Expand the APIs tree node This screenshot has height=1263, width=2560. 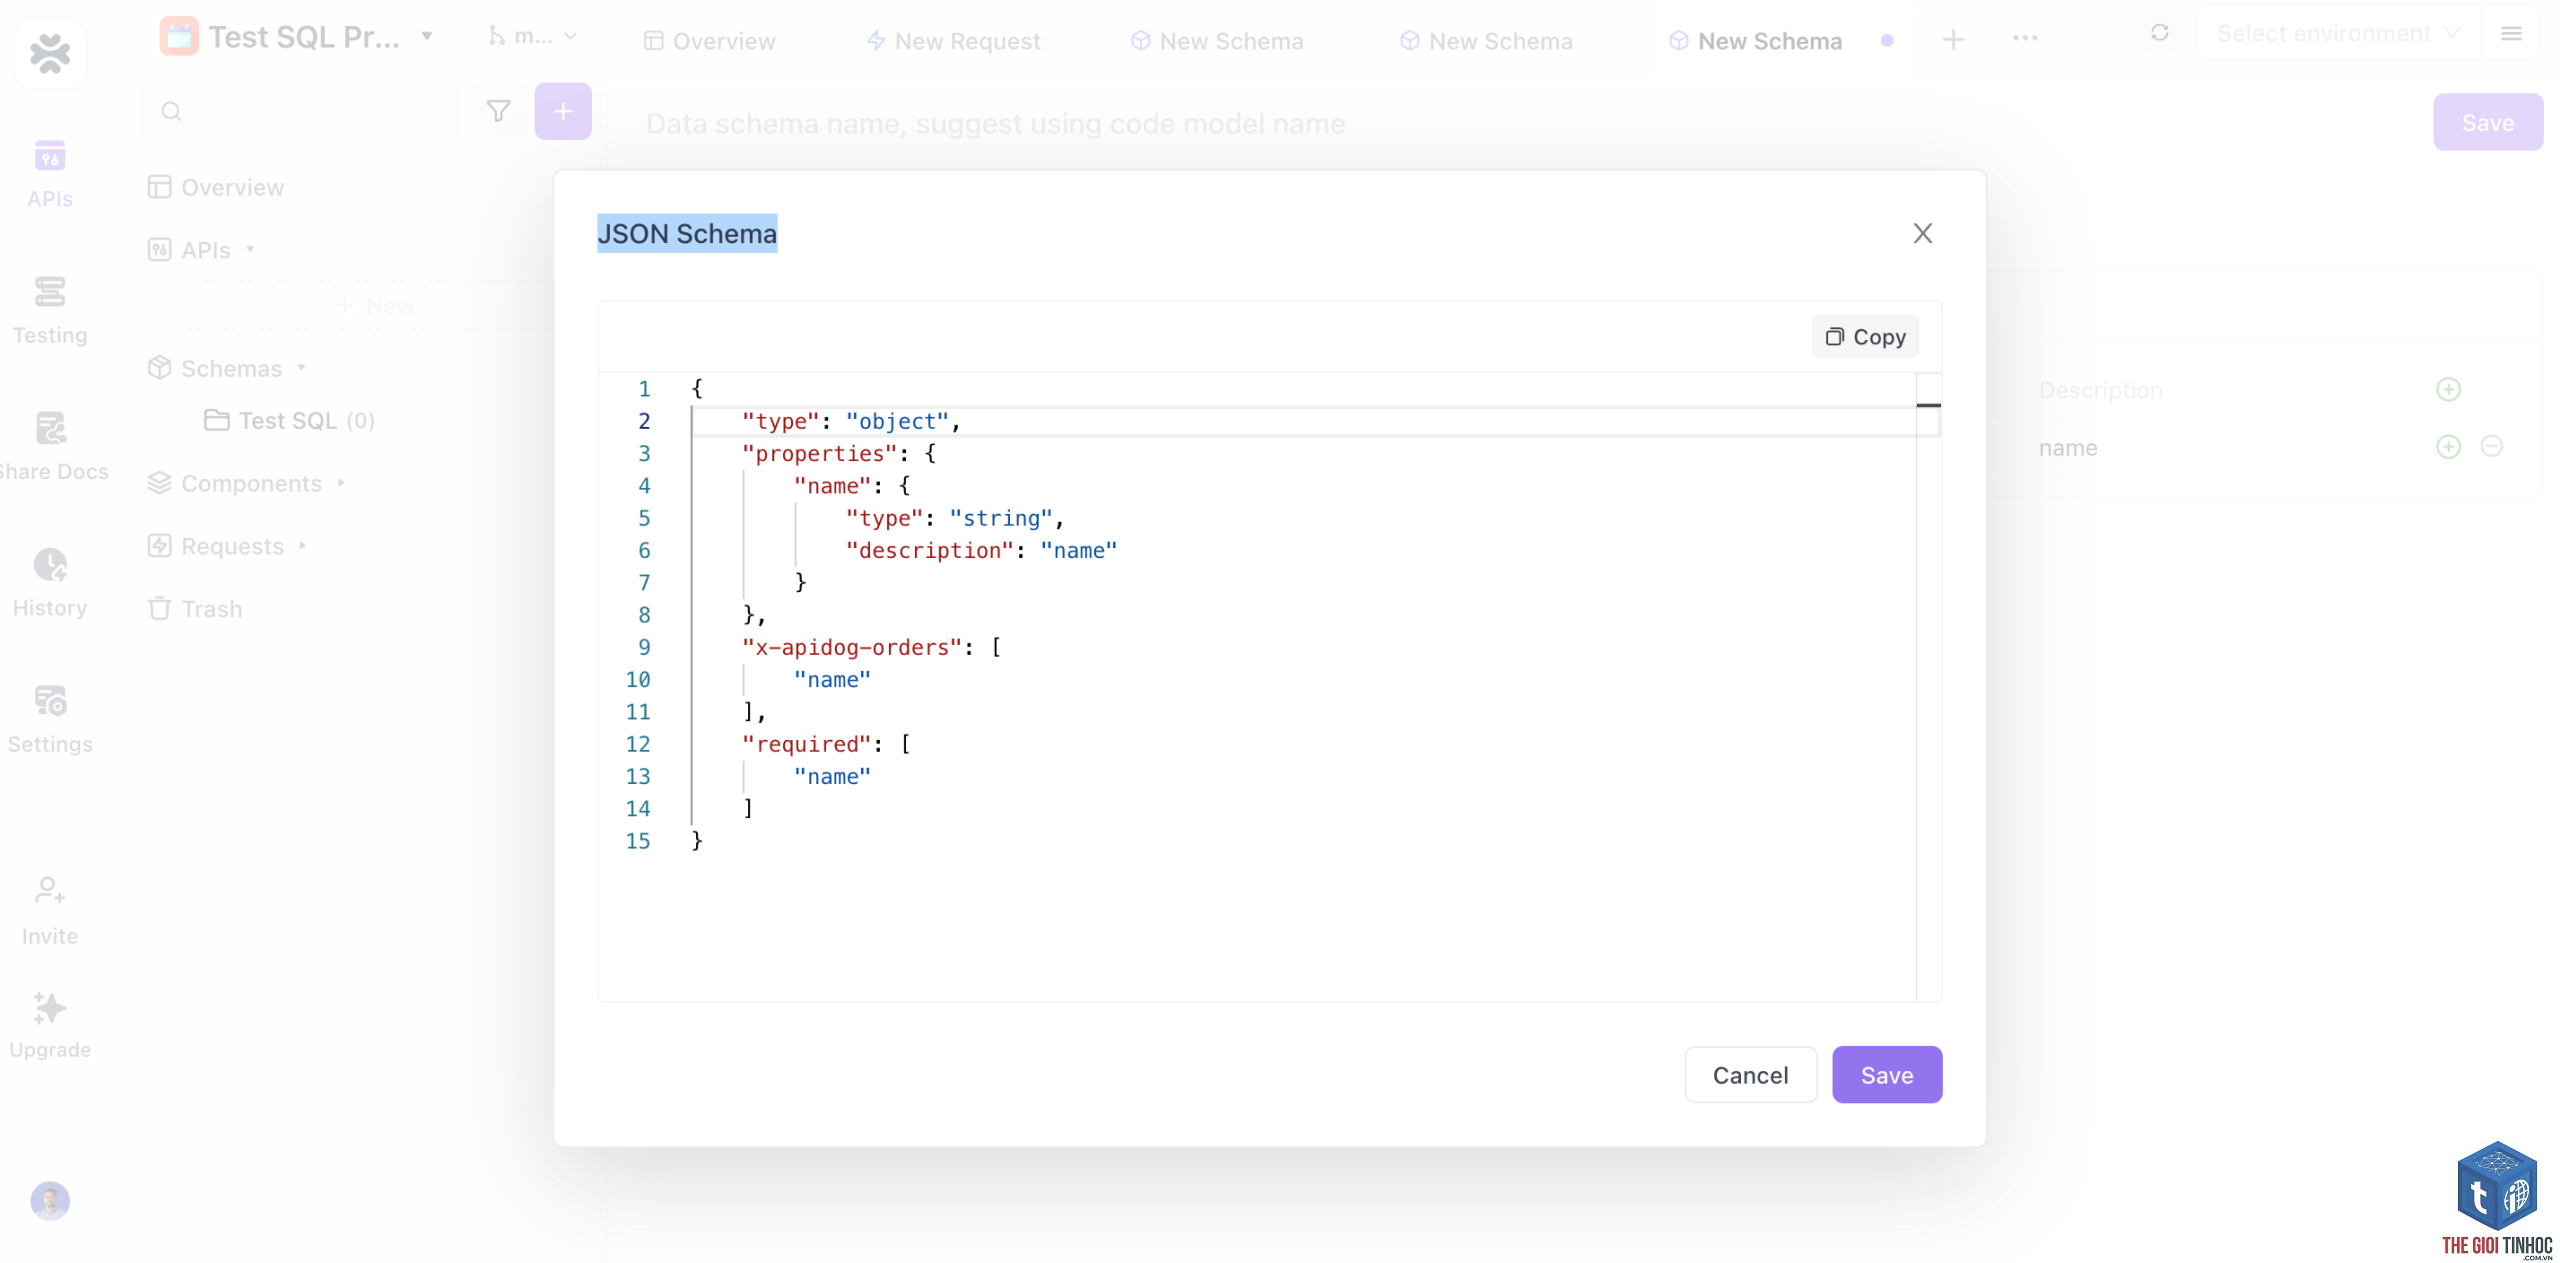tap(202, 250)
